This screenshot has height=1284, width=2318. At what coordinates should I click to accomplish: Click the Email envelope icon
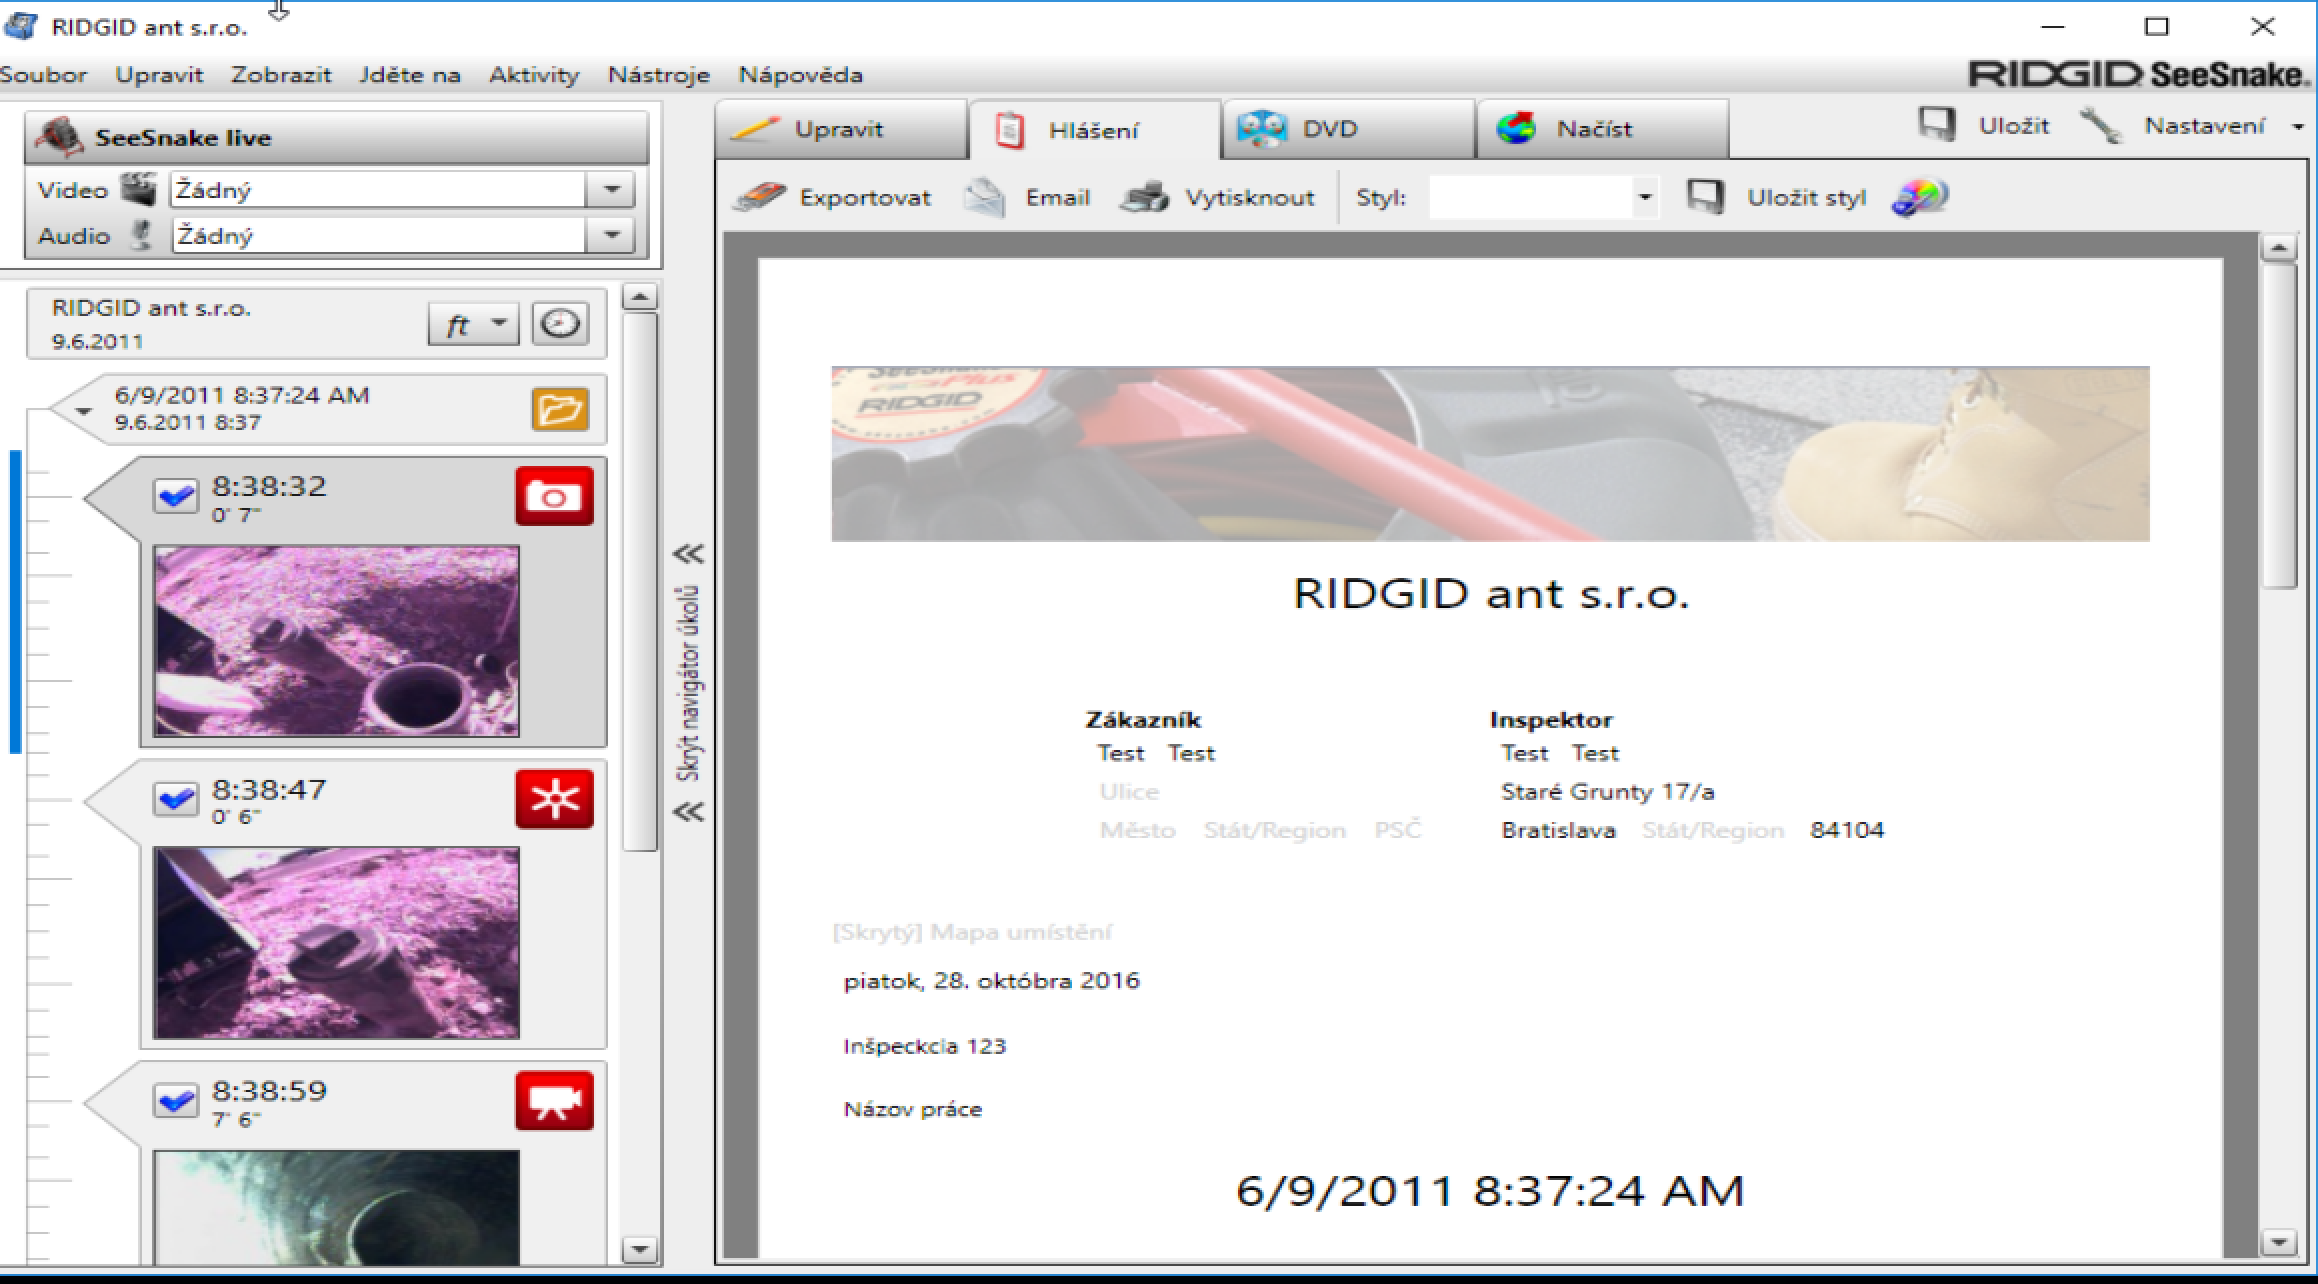click(985, 197)
